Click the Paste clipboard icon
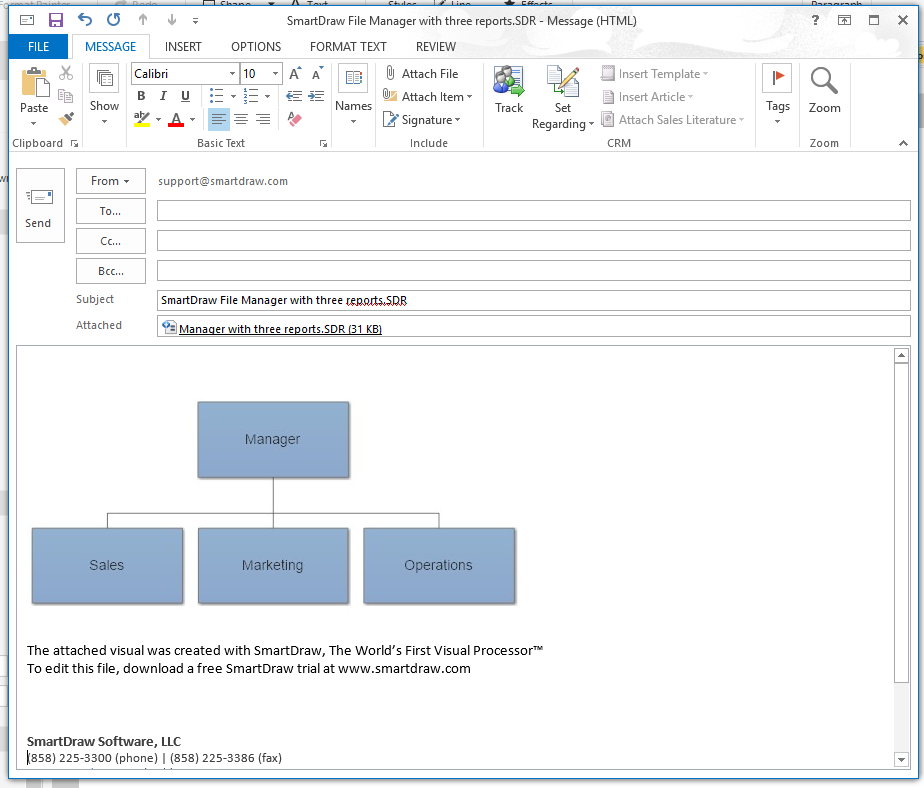Viewport: 924px width, 788px height. [35, 82]
